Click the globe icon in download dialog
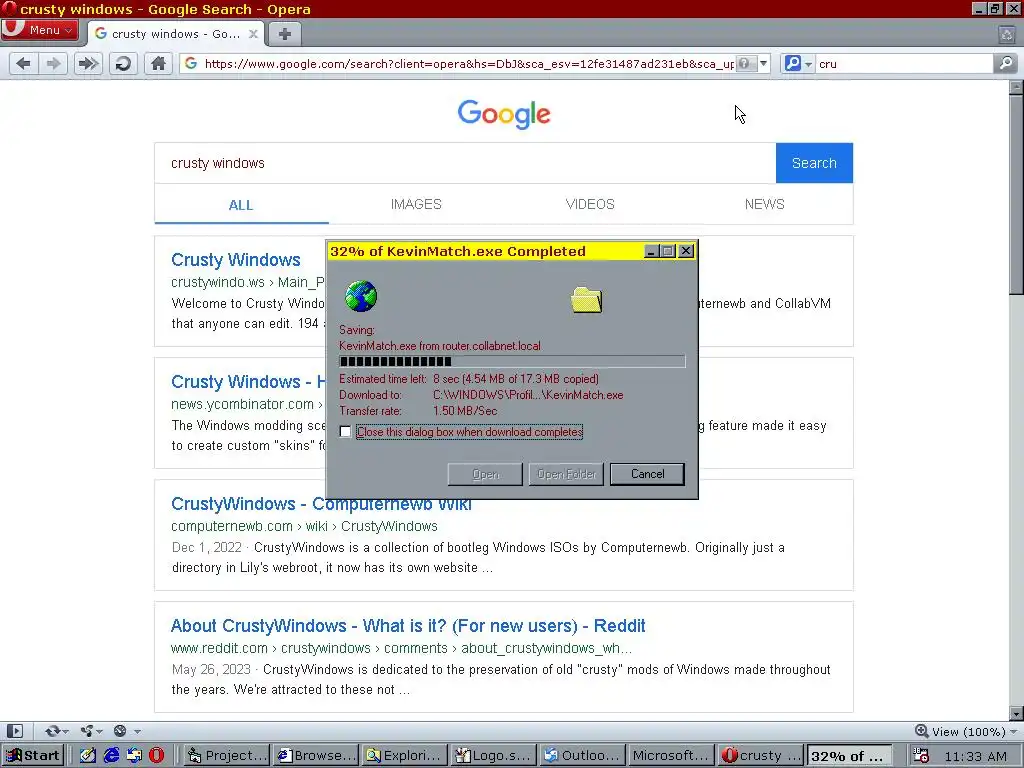Image resolution: width=1024 pixels, height=768 pixels. click(361, 296)
